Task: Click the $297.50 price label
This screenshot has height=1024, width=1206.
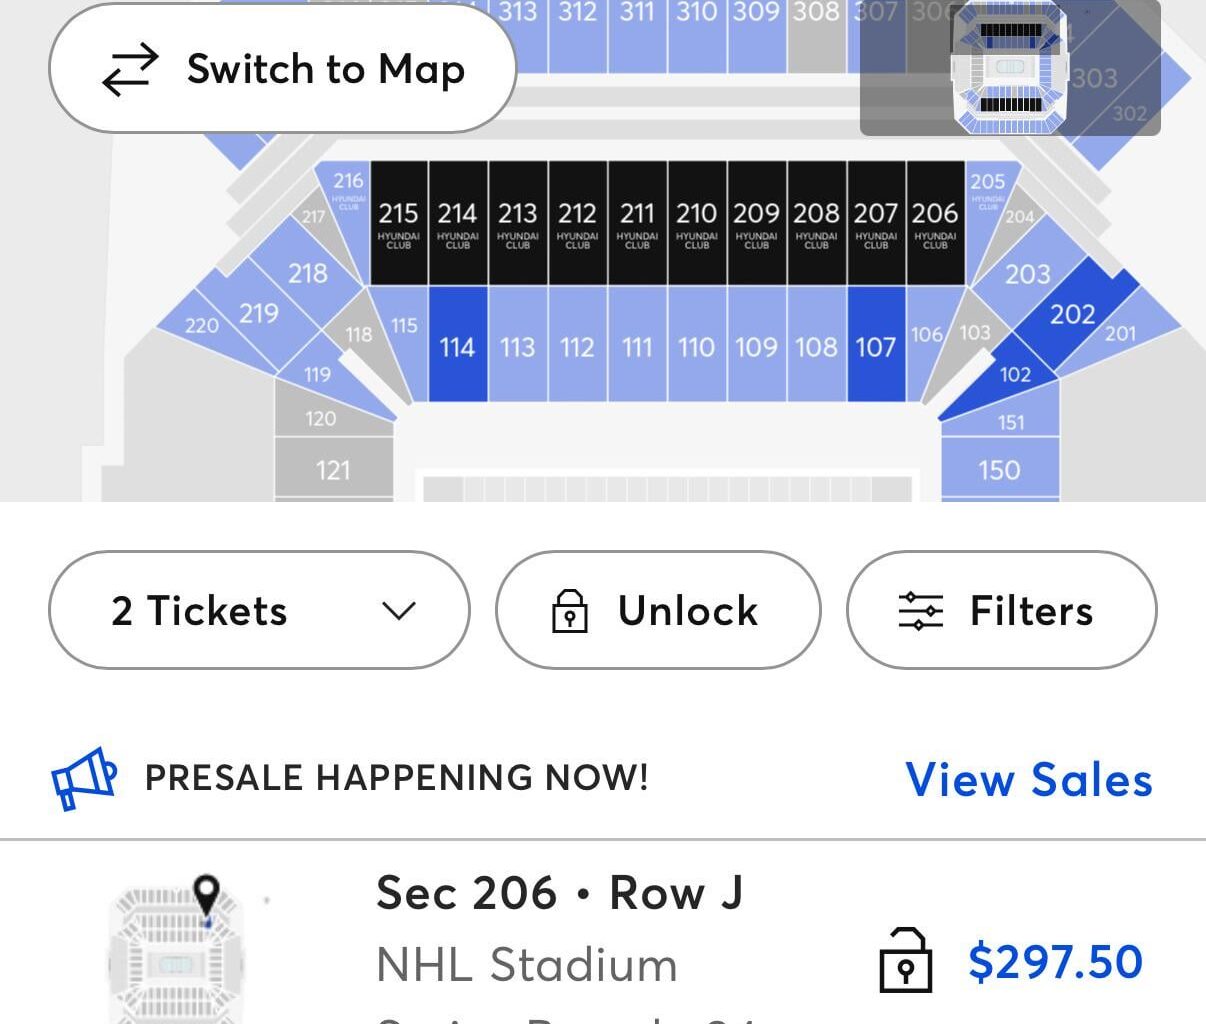Action: pyautogui.click(x=1053, y=963)
